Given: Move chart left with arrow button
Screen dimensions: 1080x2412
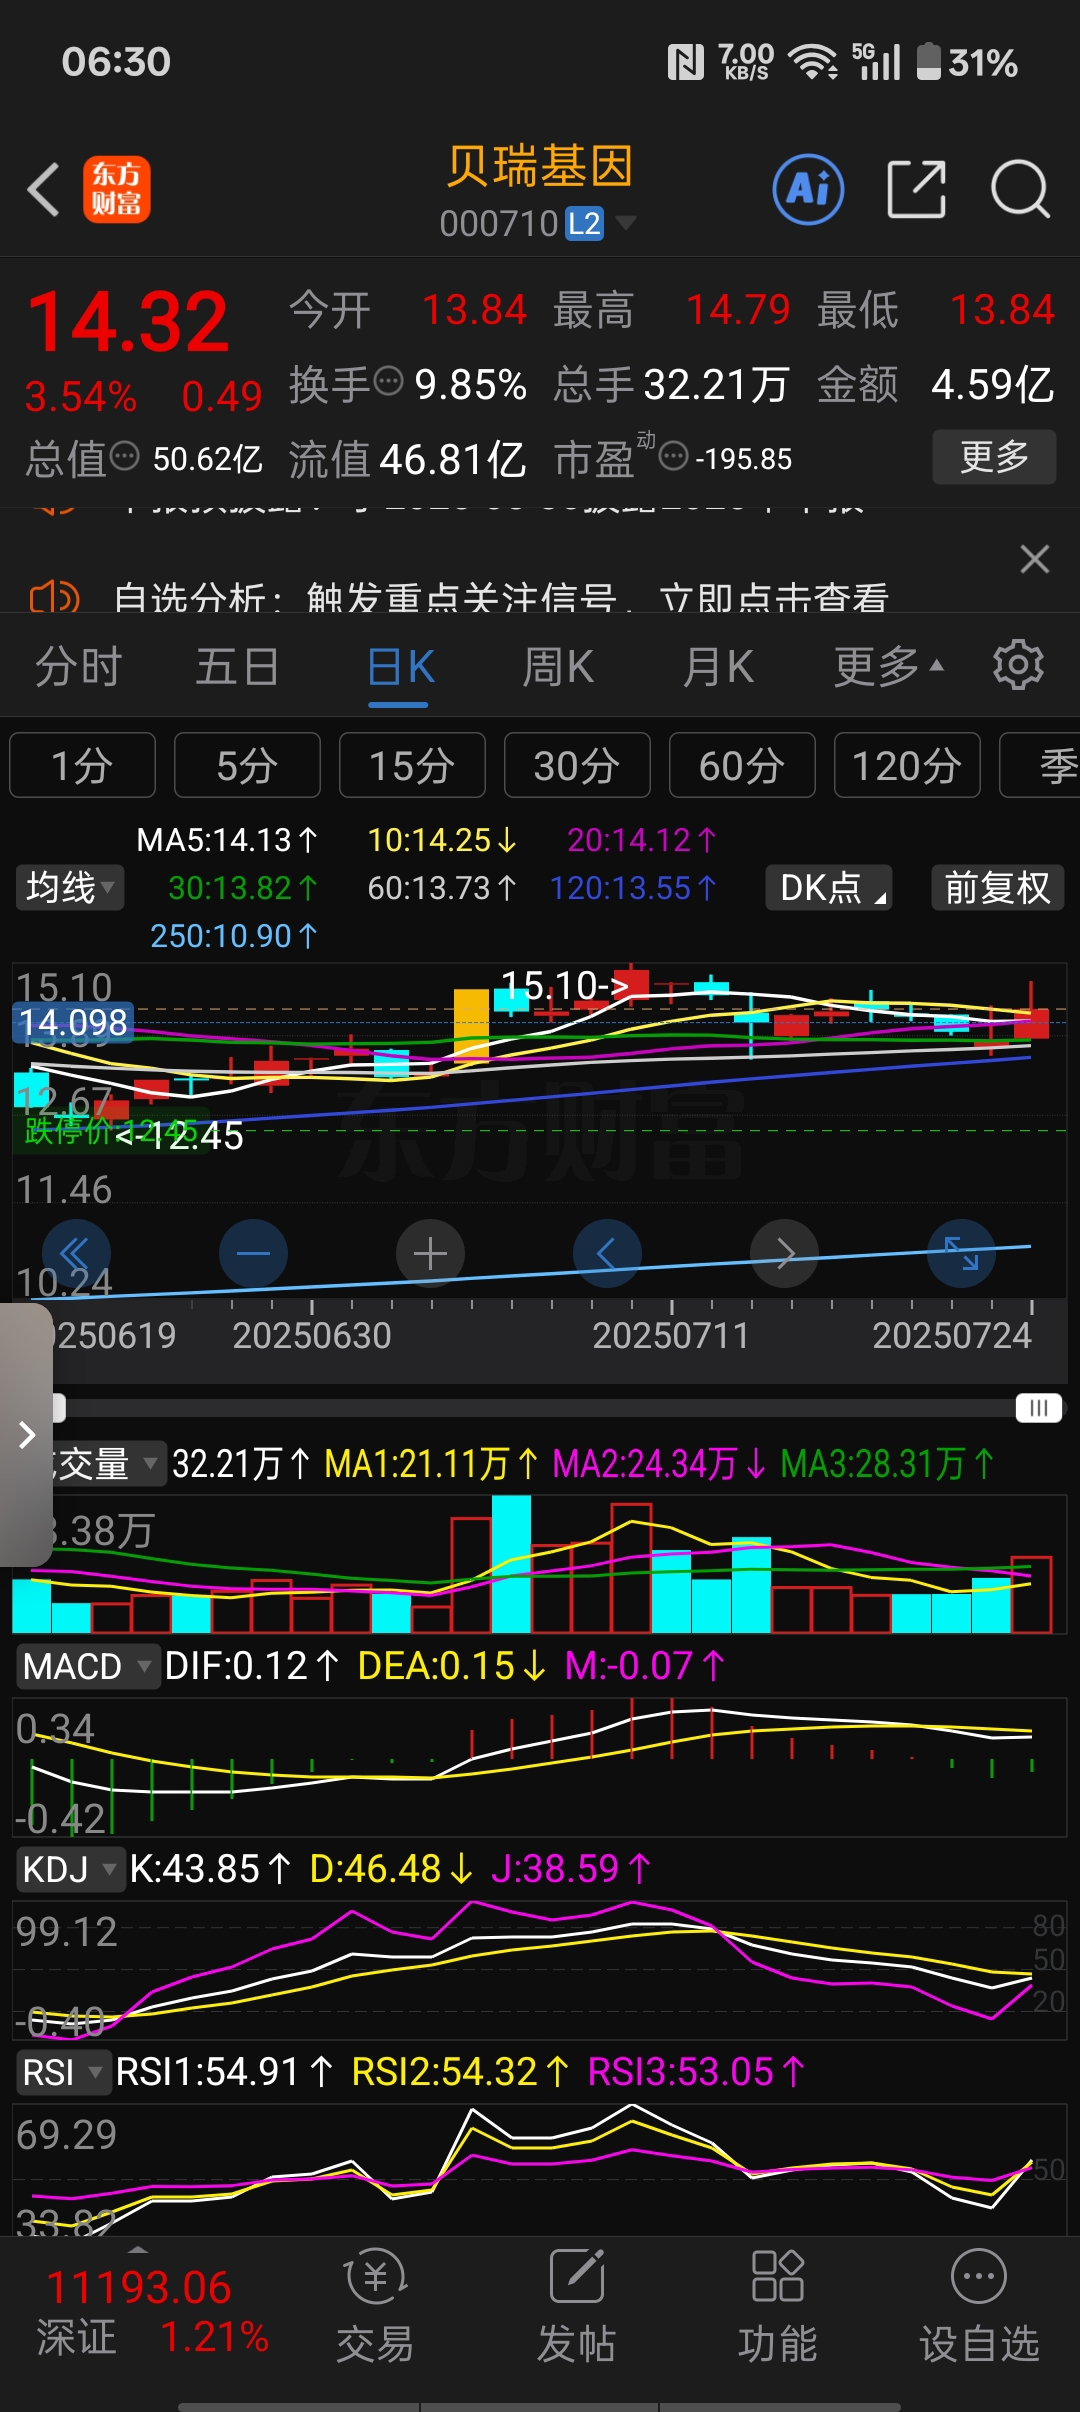Looking at the screenshot, I should tap(607, 1253).
